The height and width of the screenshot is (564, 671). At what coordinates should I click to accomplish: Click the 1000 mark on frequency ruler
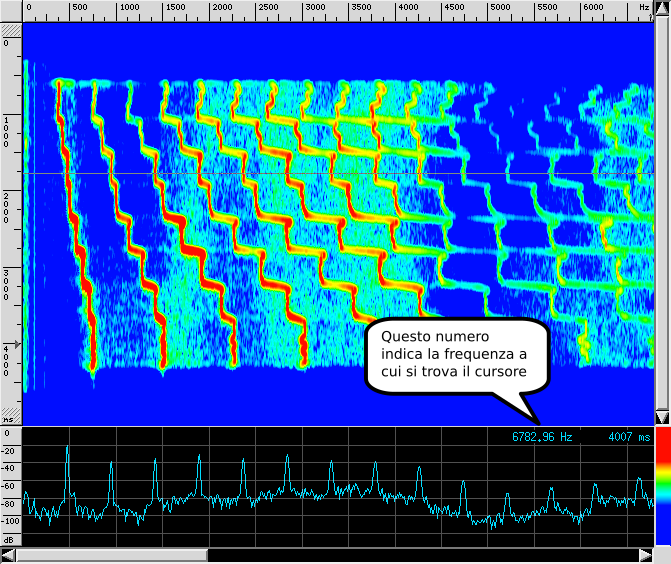[129, 7]
